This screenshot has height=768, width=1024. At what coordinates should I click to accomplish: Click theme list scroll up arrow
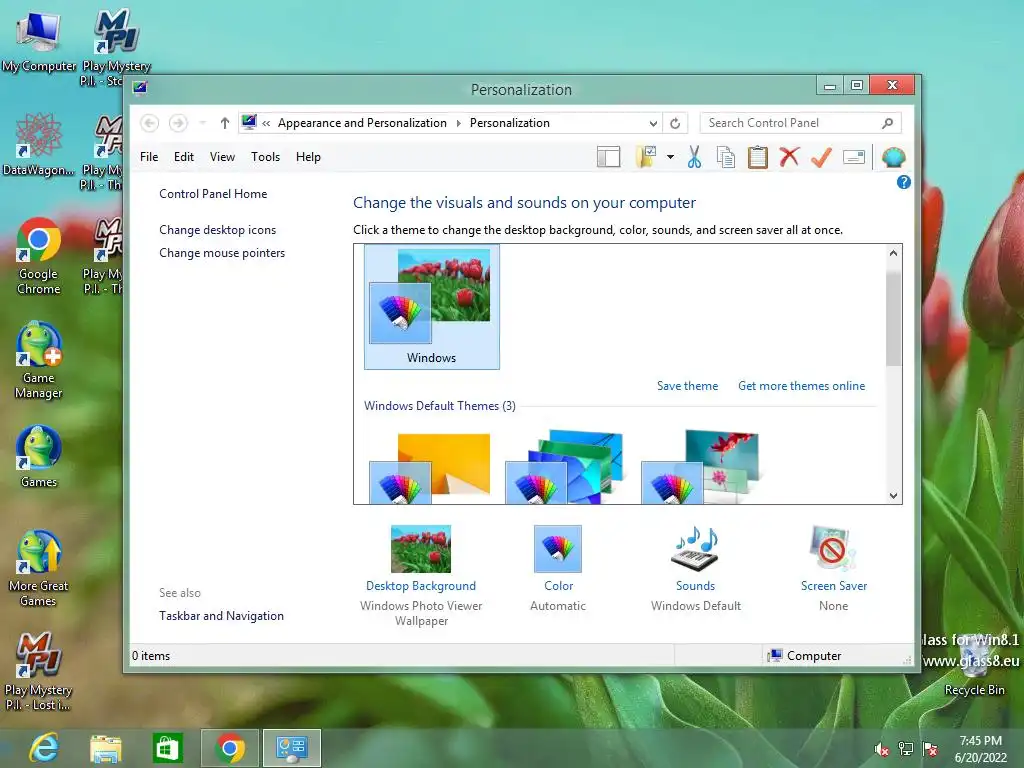pos(893,253)
